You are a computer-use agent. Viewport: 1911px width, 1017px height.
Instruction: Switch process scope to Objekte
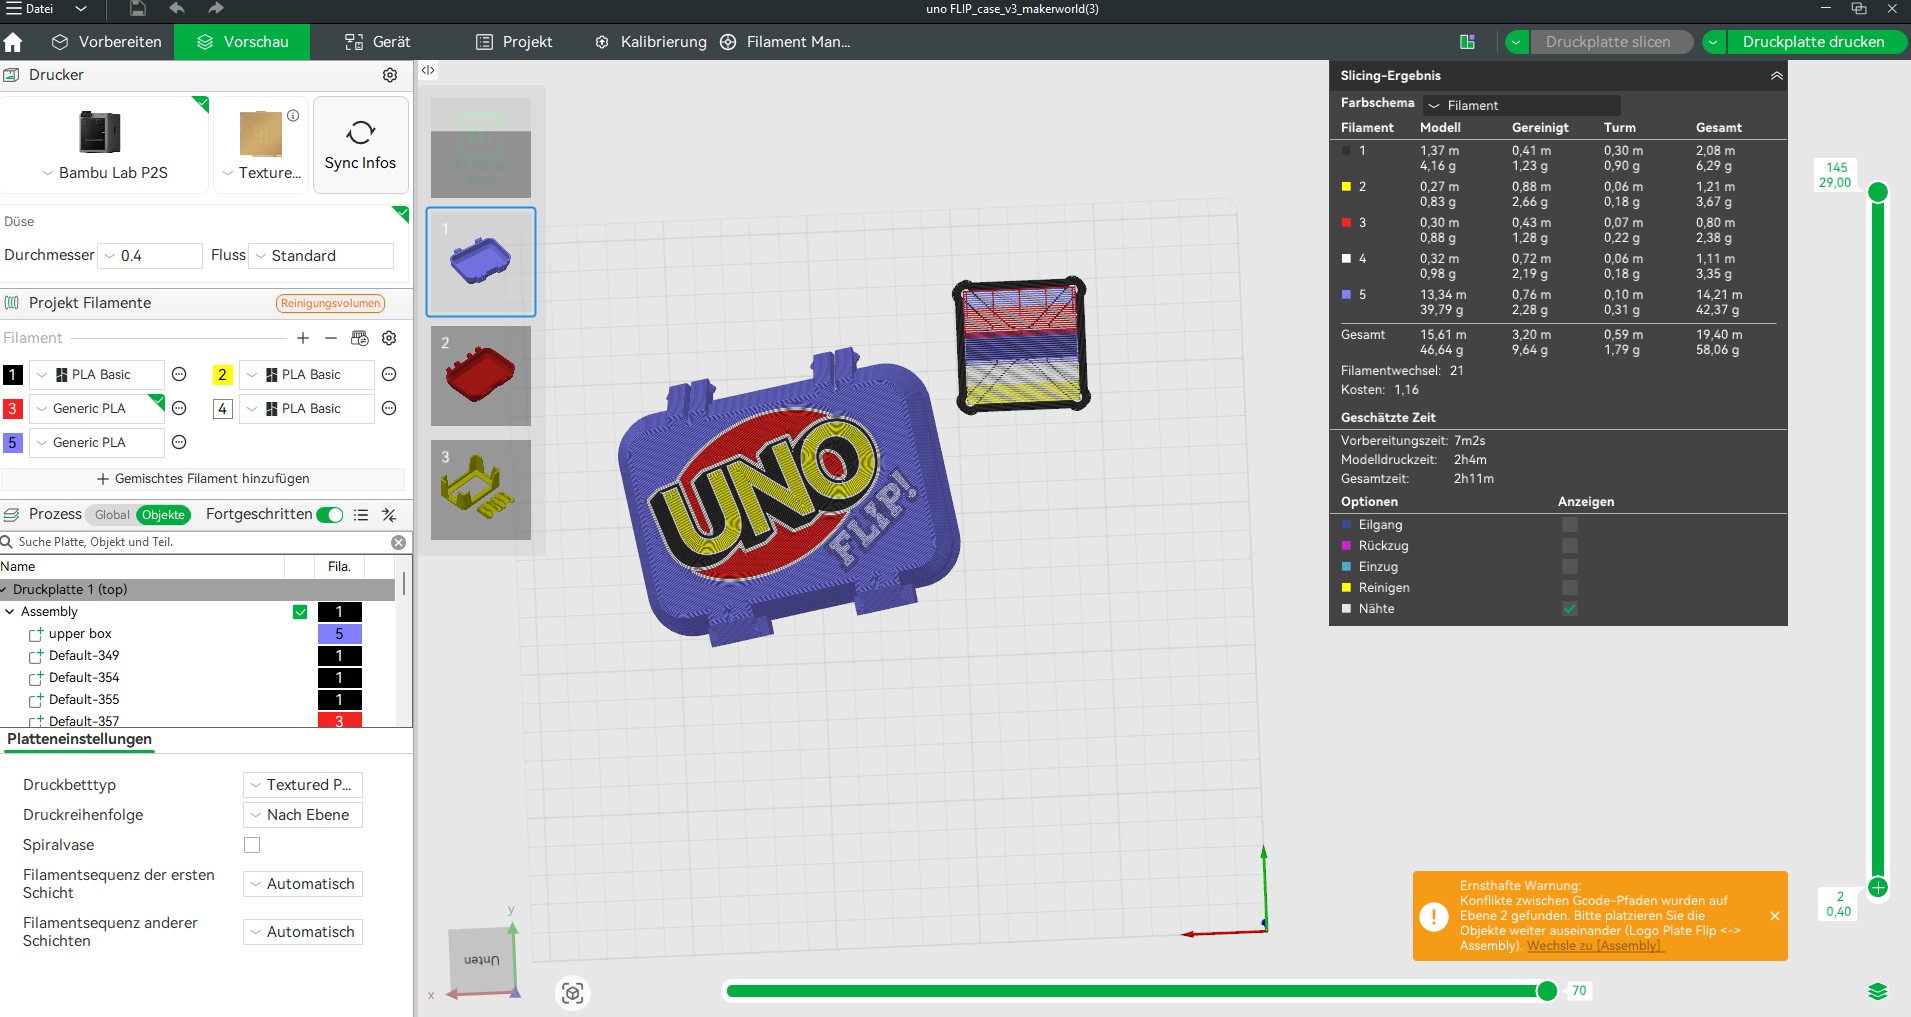tap(163, 515)
